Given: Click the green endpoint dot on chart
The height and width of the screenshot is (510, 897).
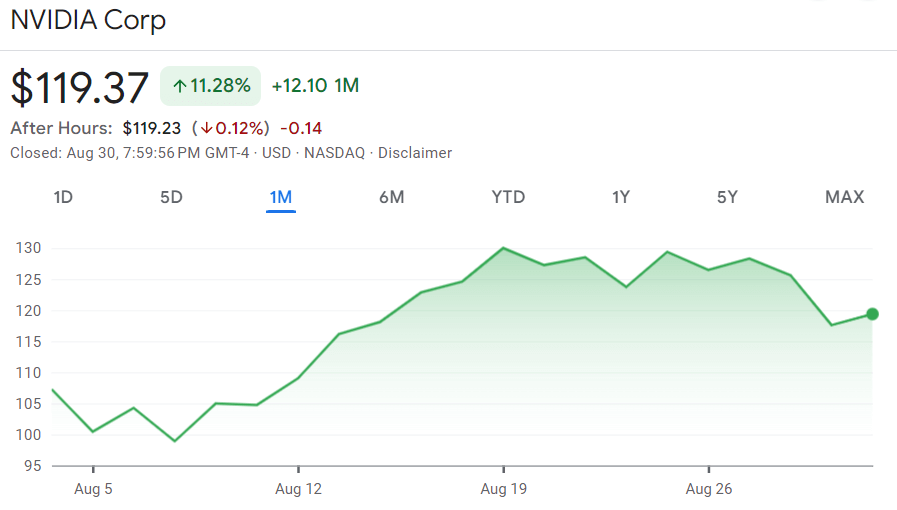Looking at the screenshot, I should [x=872, y=314].
